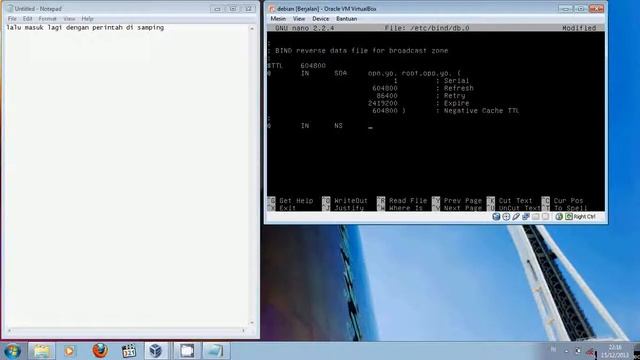This screenshot has height=360, width=640.
Task: Click the Serial value line in nano
Action: click(x=431, y=81)
